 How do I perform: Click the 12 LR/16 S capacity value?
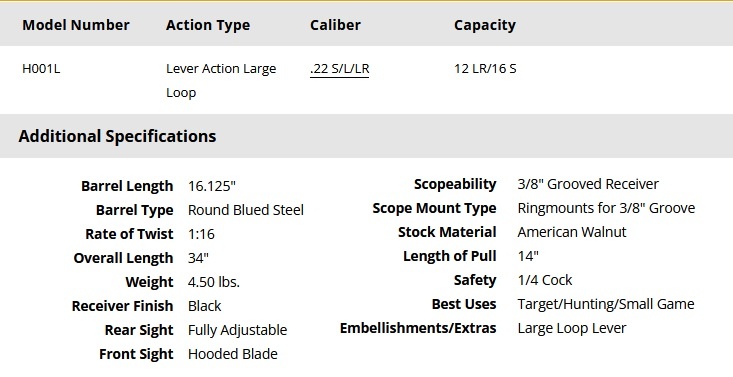click(485, 69)
